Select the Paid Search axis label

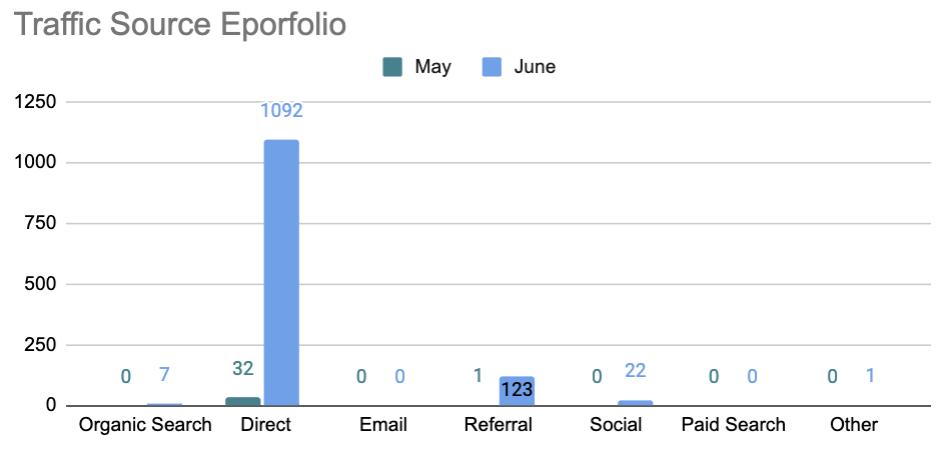coord(733,425)
